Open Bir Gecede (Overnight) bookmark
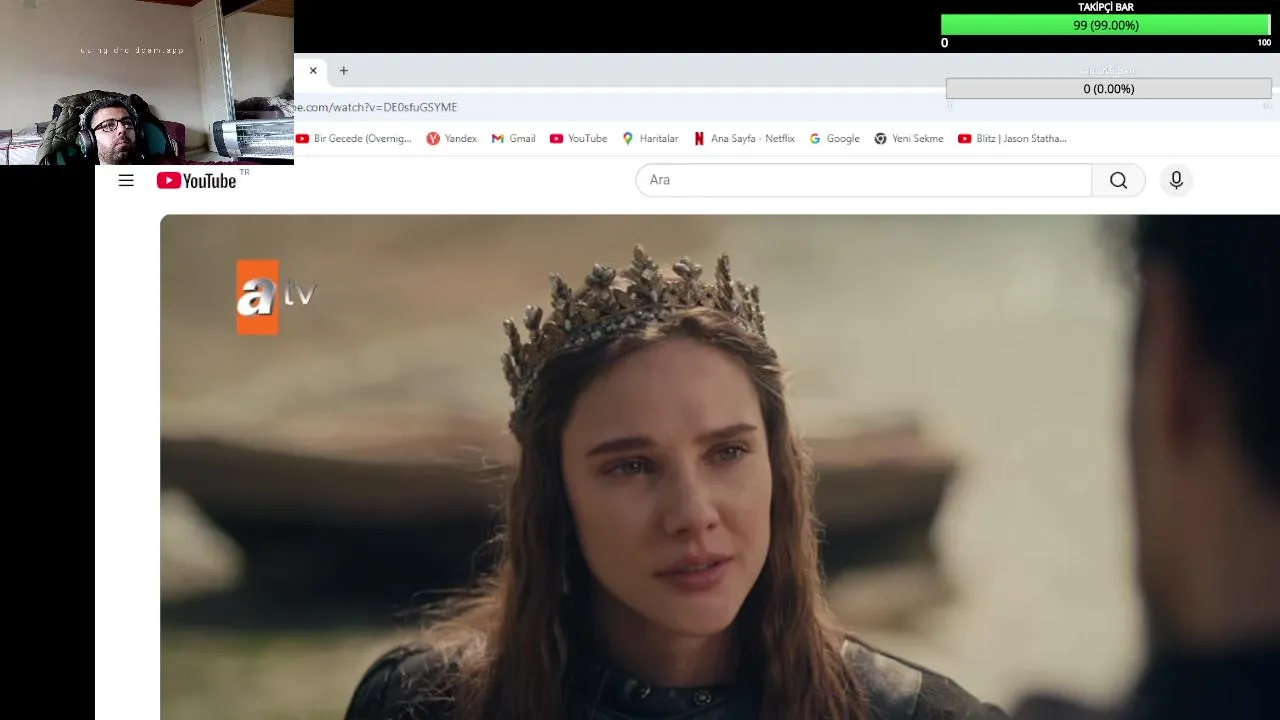The width and height of the screenshot is (1280, 720). tap(354, 139)
